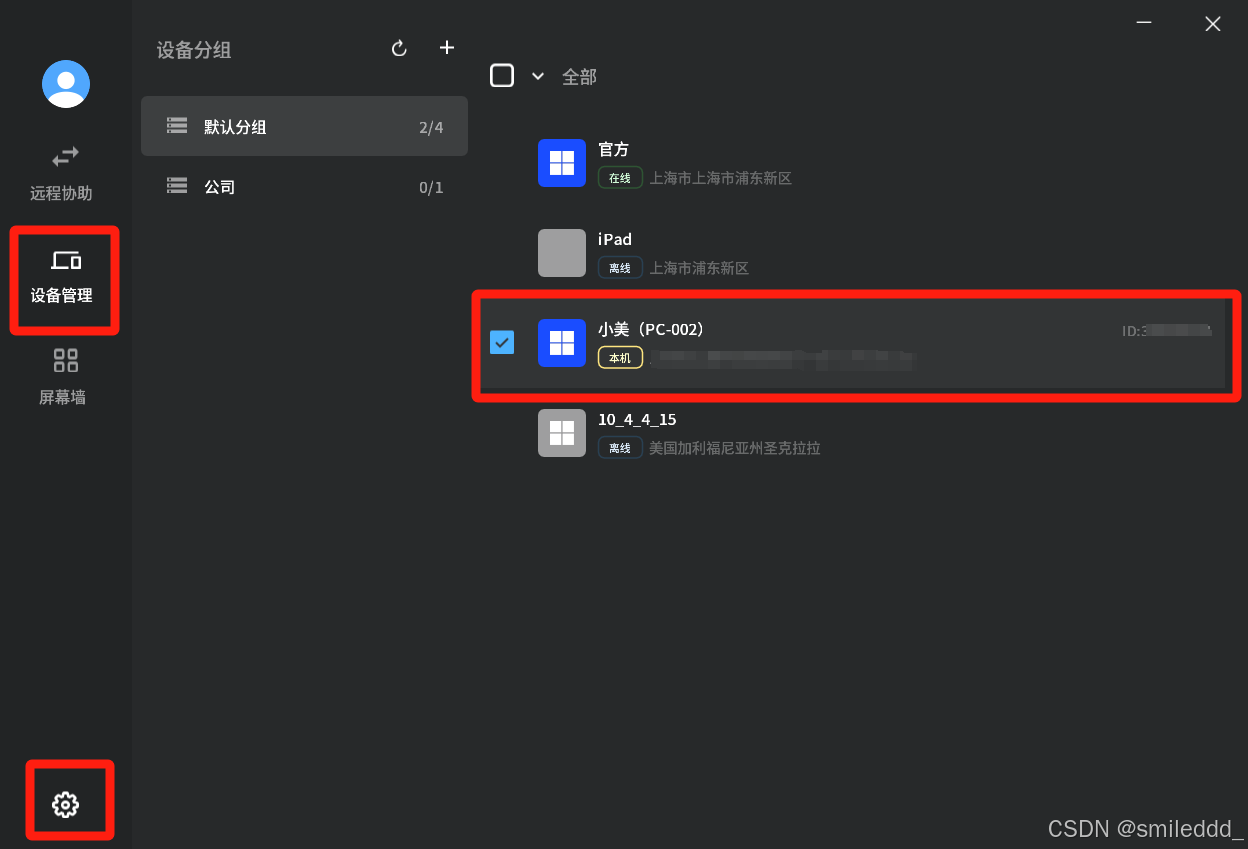Click the gray iPad device thumbnail
This screenshot has width=1248, height=849.
click(562, 253)
